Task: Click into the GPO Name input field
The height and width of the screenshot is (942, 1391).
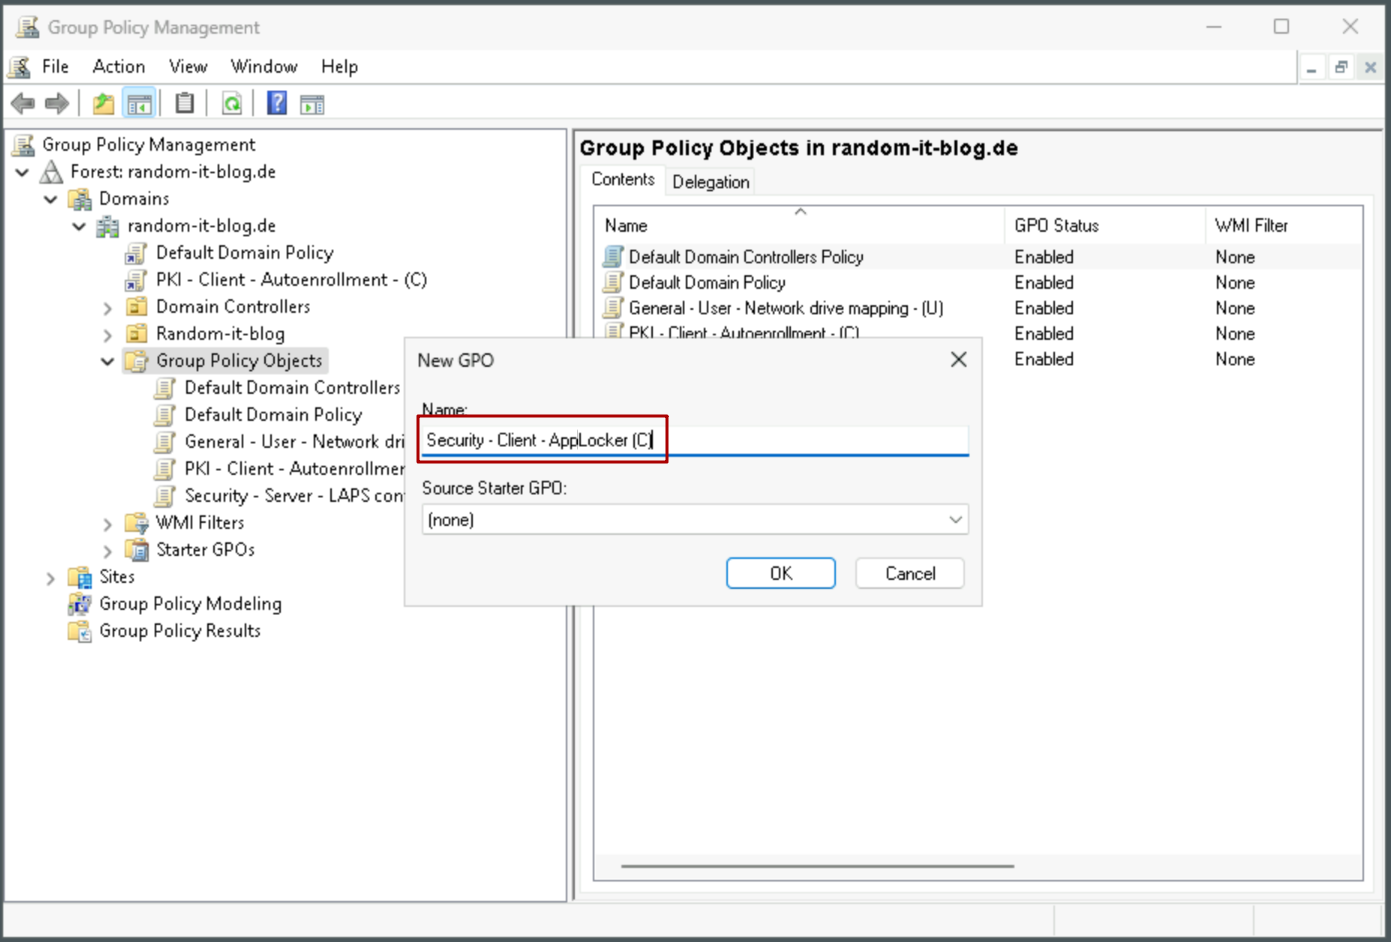Action: coord(695,440)
